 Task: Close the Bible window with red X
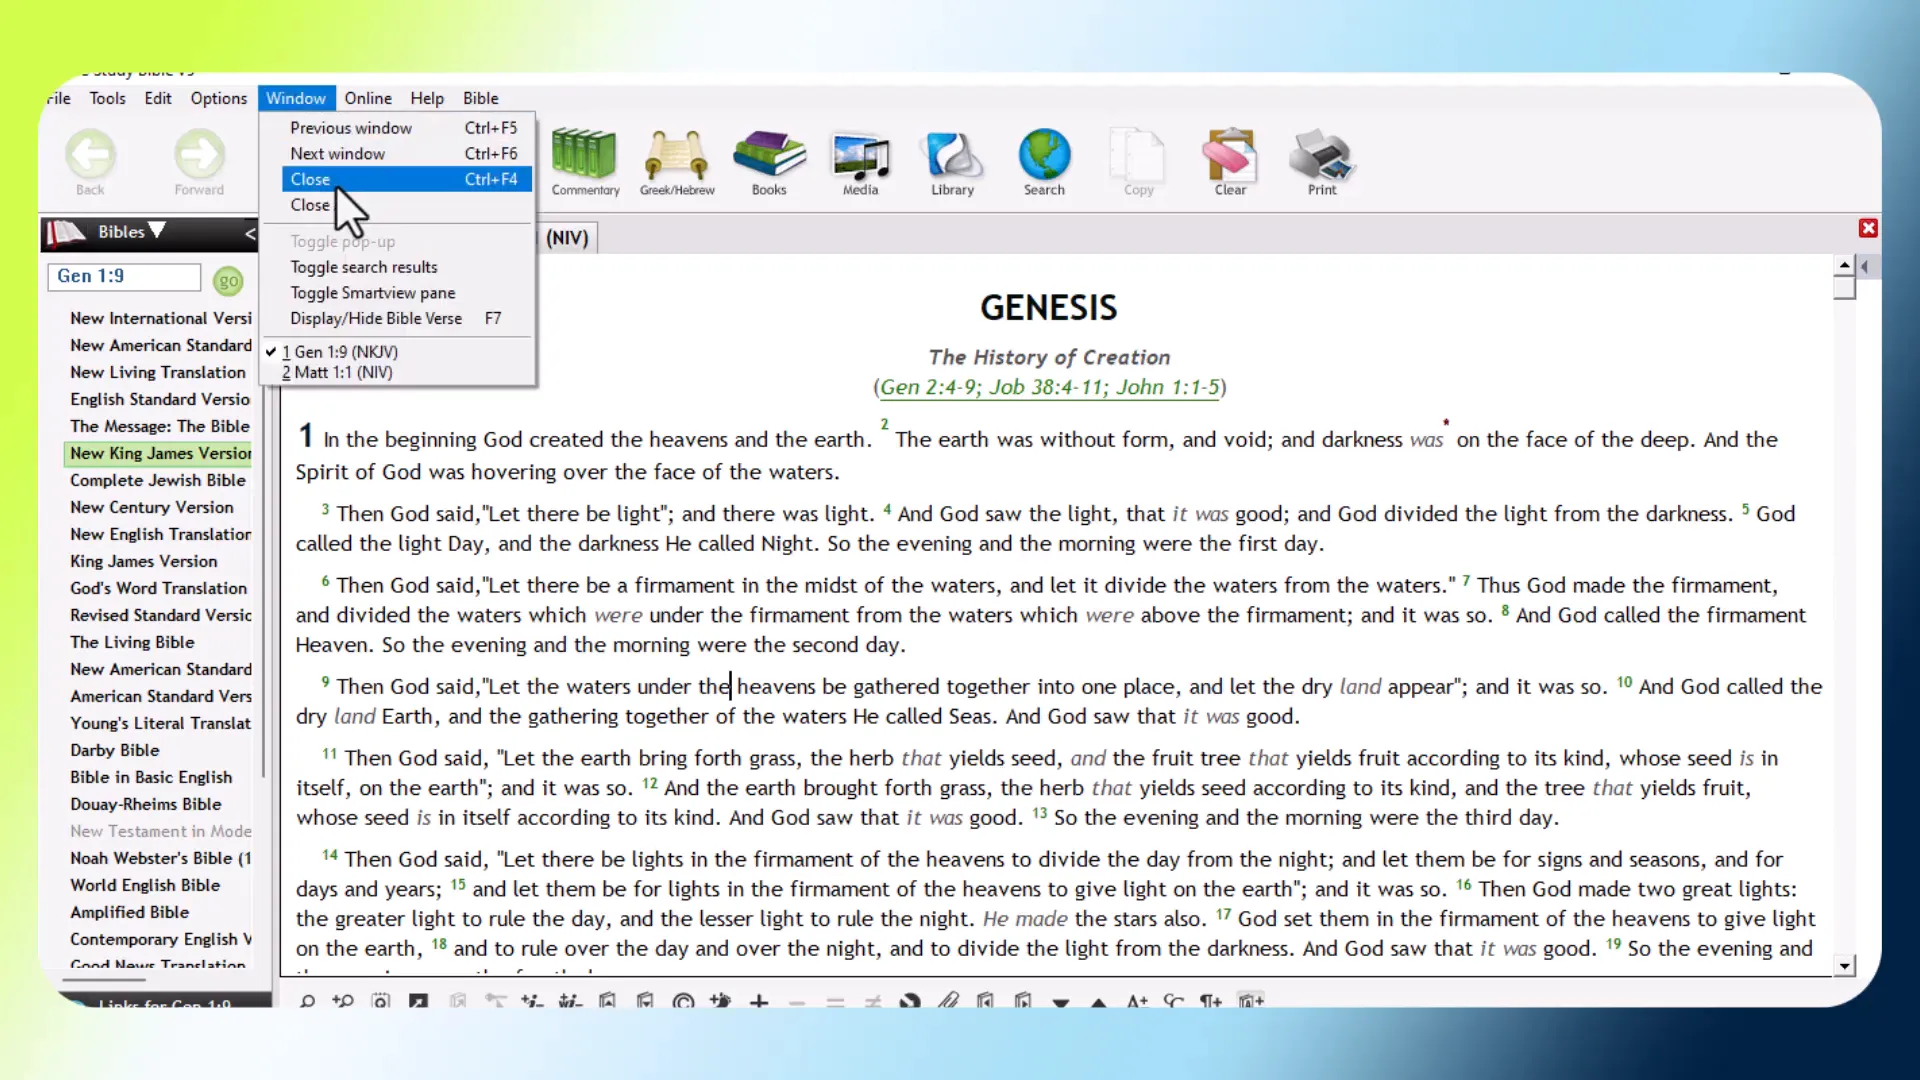1868,229
